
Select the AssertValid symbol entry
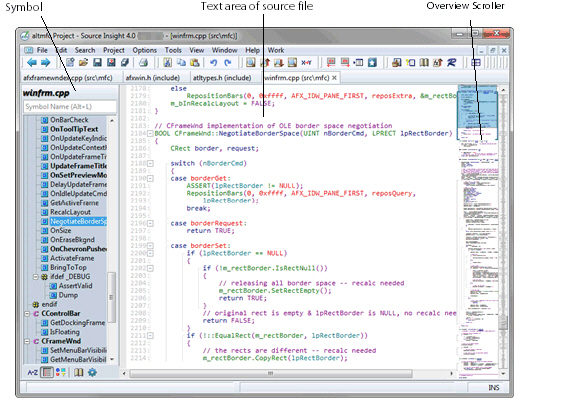pyautogui.click(x=75, y=286)
